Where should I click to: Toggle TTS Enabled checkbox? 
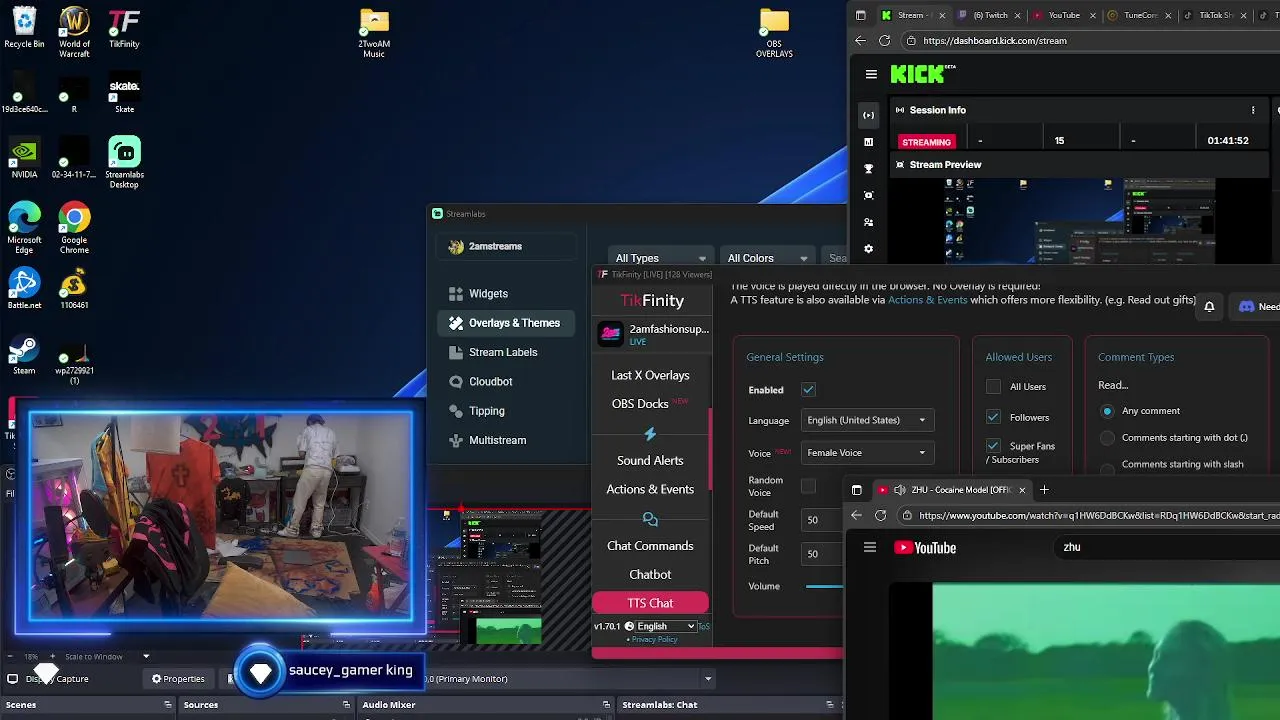808,389
